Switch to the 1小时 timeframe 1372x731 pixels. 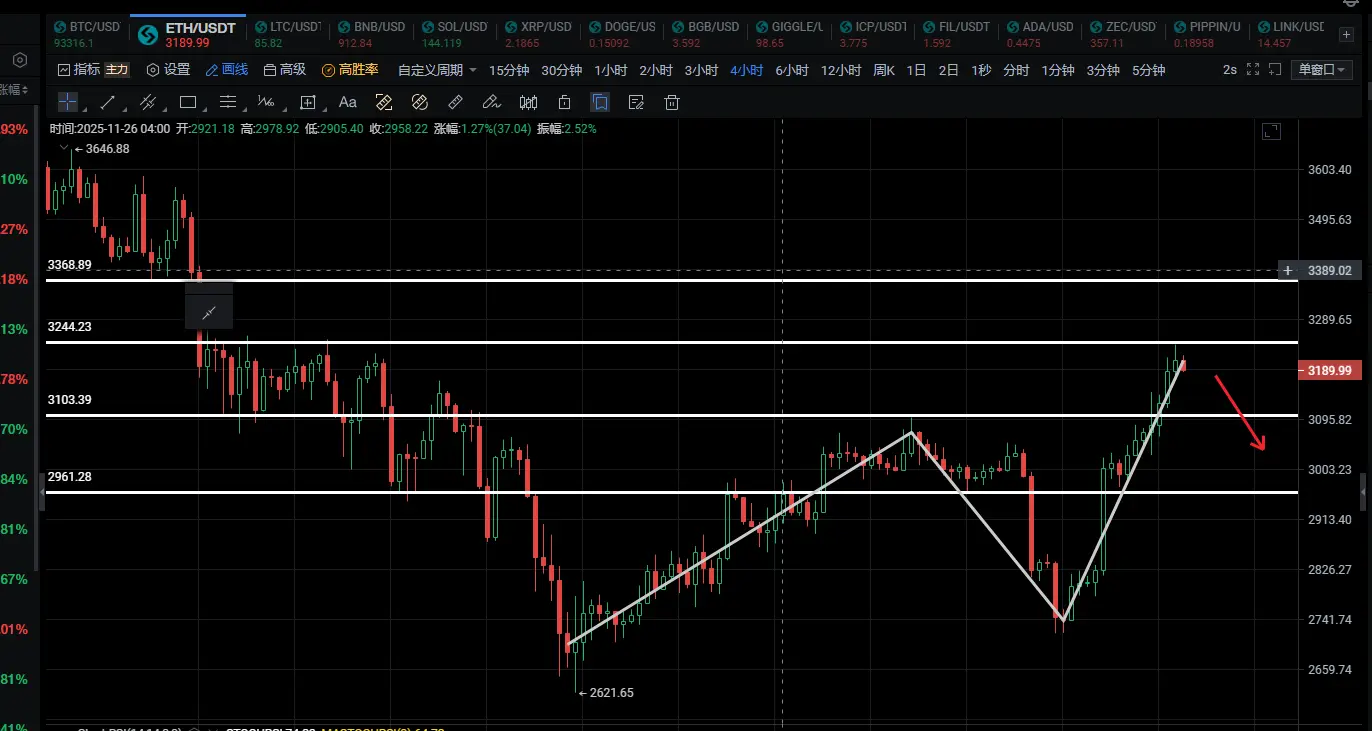pyautogui.click(x=610, y=70)
